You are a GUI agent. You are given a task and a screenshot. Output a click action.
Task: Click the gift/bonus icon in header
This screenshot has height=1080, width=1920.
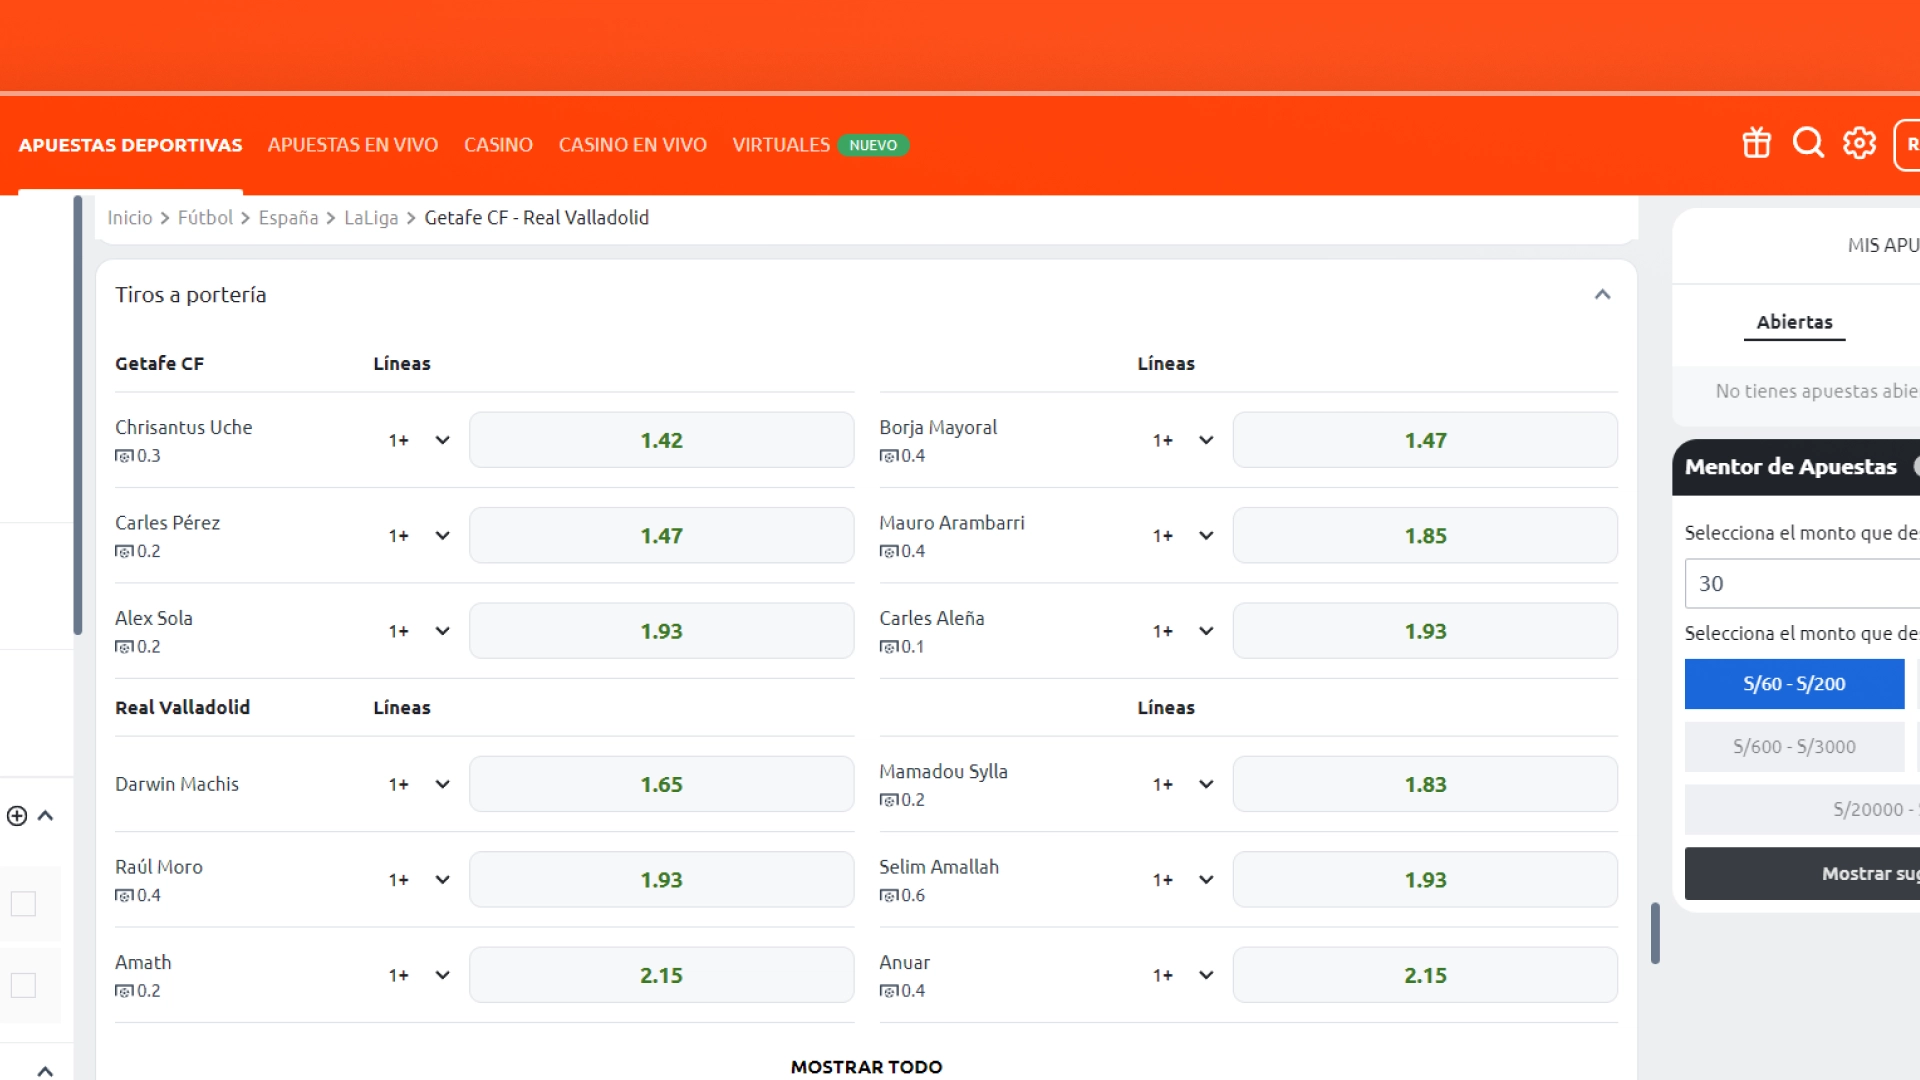pos(1755,144)
